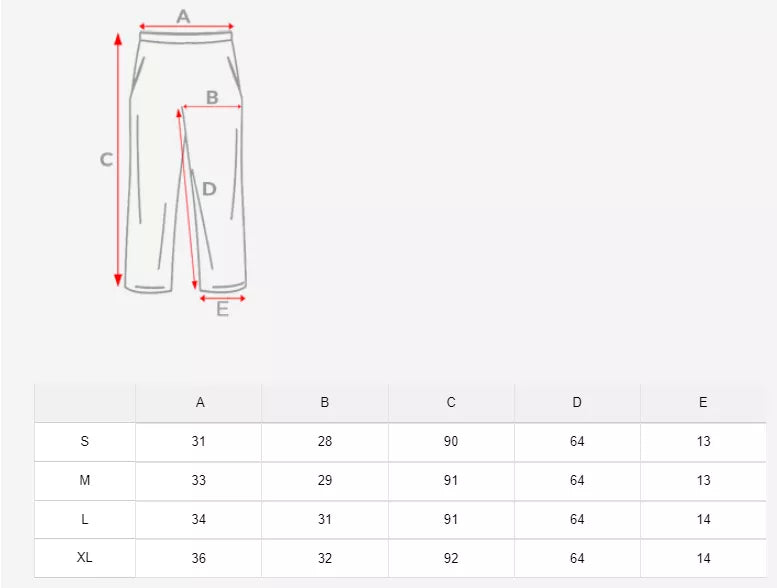
Task: Click the letter E hem label on diagram
Action: point(222,310)
